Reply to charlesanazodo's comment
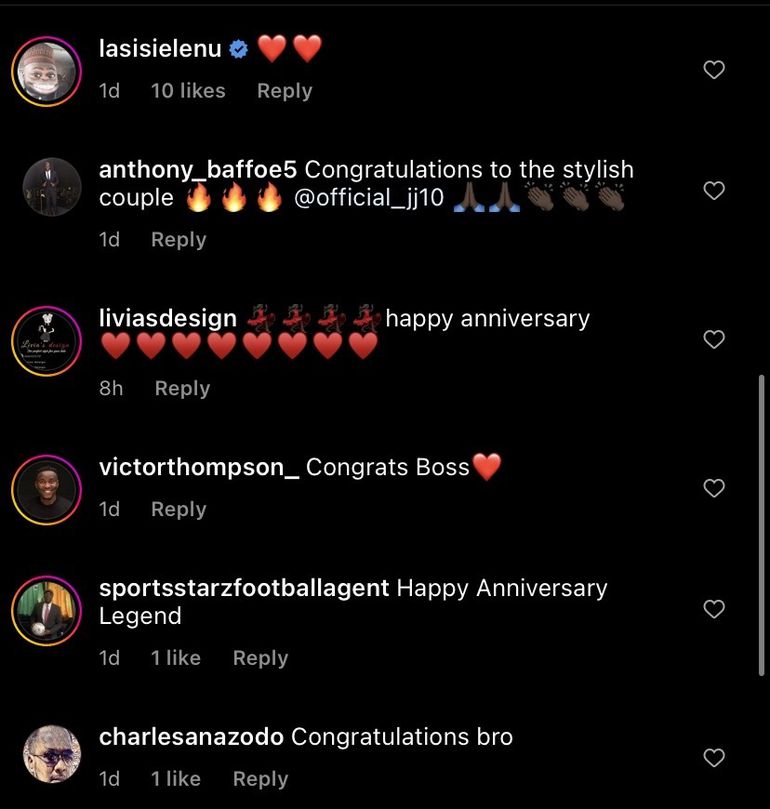The width and height of the screenshot is (770, 809). point(260,779)
